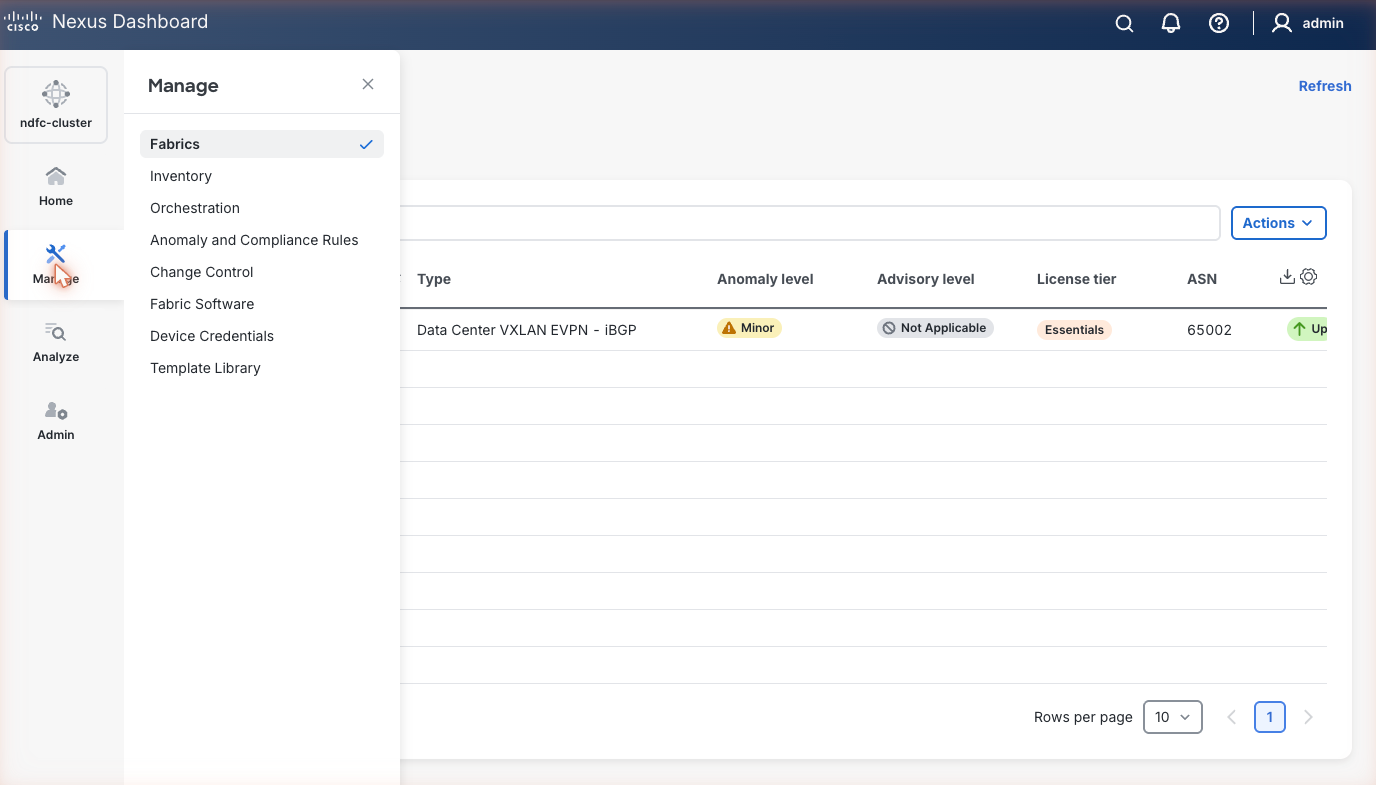Click the table download icon
The image size is (1376, 785).
(x=1288, y=277)
